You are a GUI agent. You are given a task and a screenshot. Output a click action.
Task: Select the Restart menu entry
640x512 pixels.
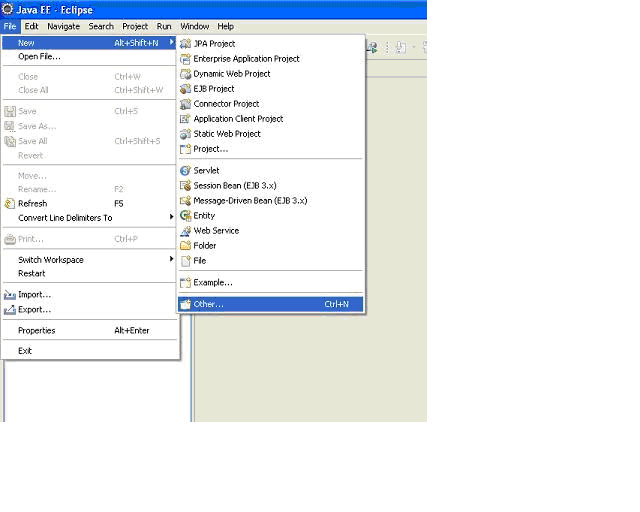point(90,274)
